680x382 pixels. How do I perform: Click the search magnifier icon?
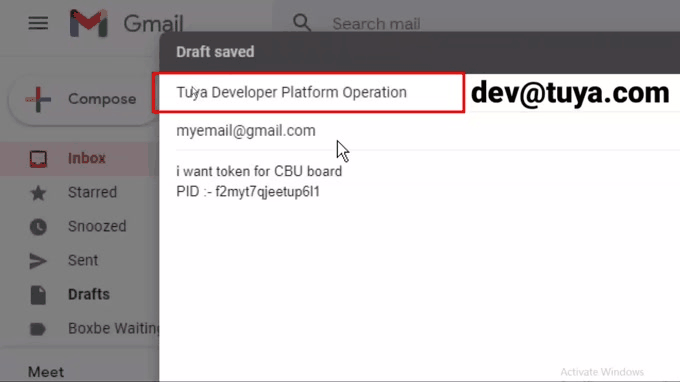coord(302,23)
